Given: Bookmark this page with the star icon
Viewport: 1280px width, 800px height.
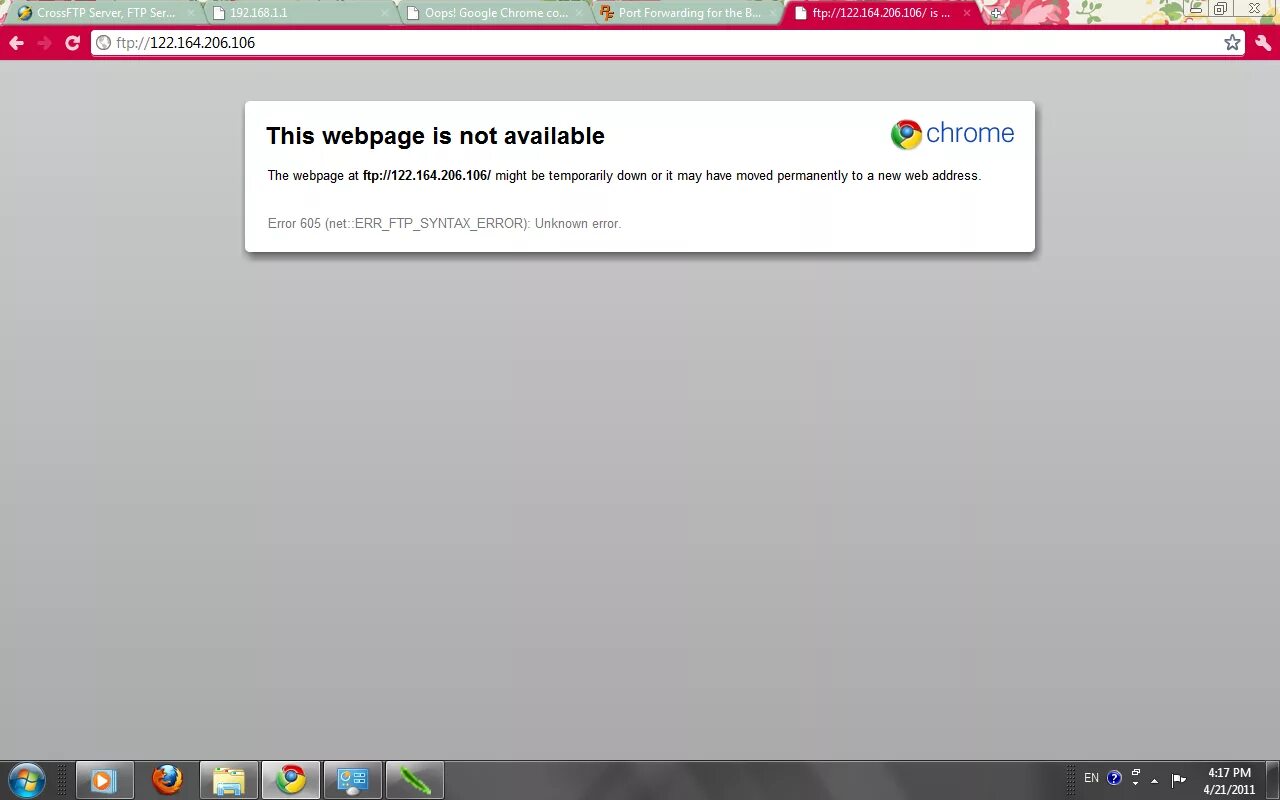Looking at the screenshot, I should pos(1232,42).
